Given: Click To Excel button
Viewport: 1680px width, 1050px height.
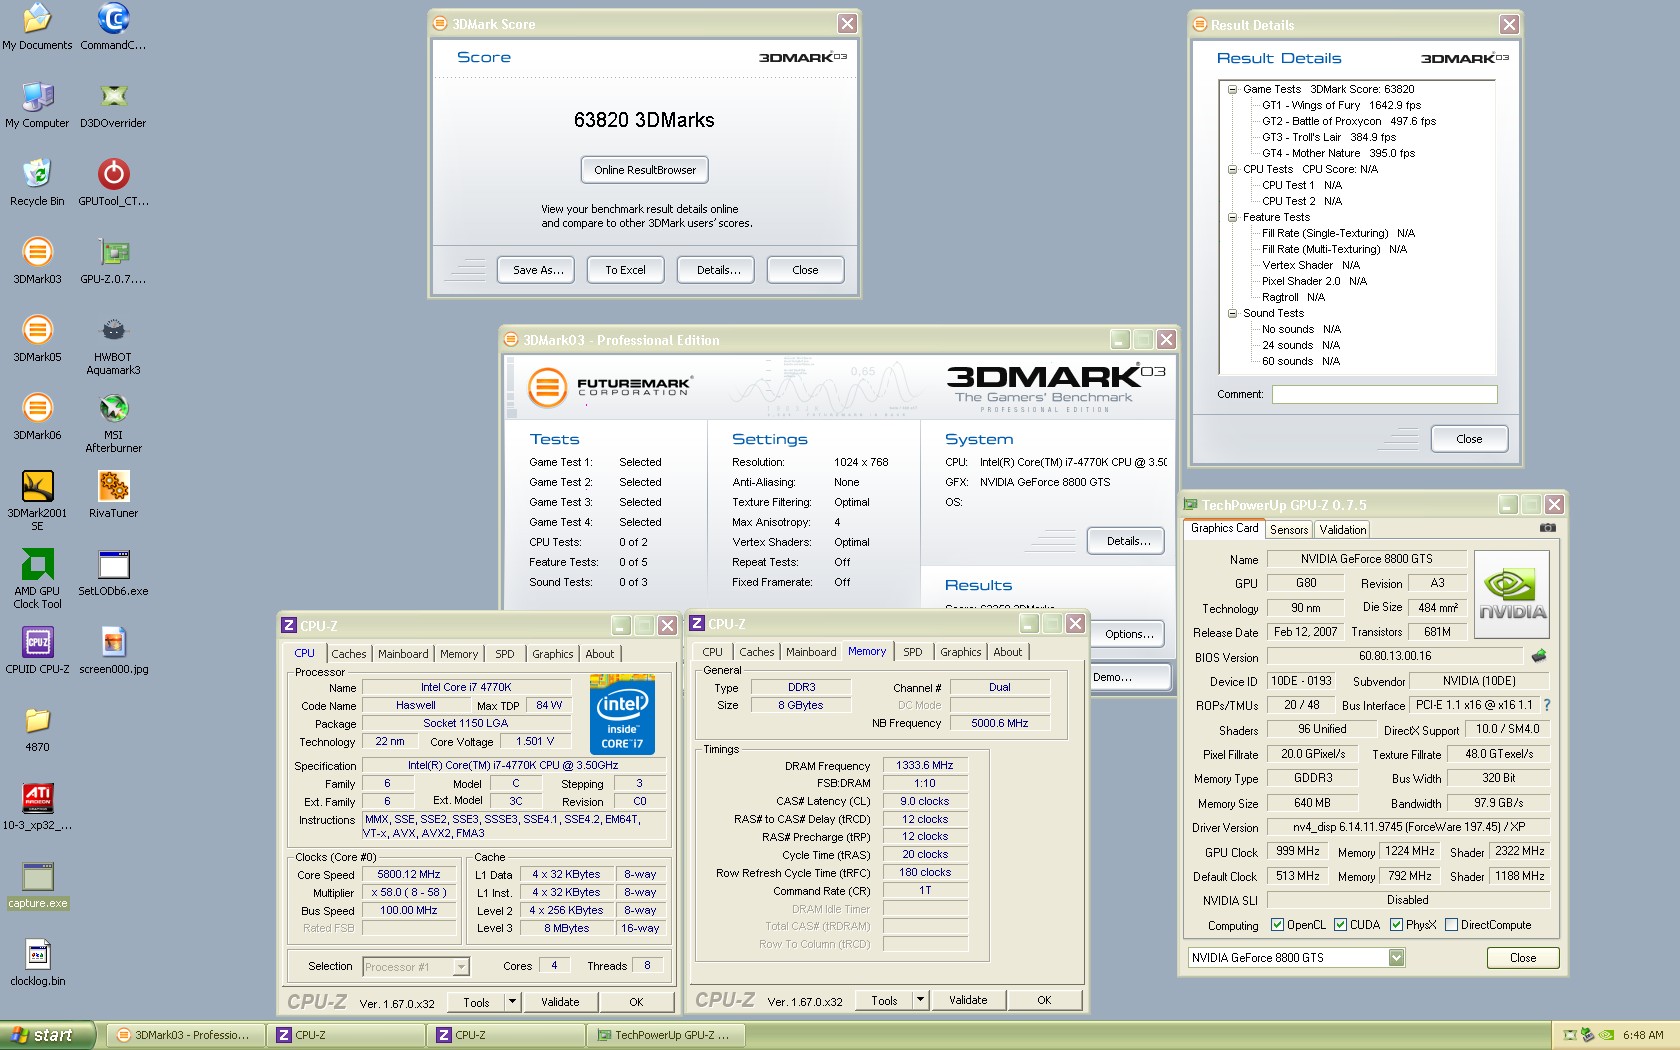Looking at the screenshot, I should click(x=625, y=270).
